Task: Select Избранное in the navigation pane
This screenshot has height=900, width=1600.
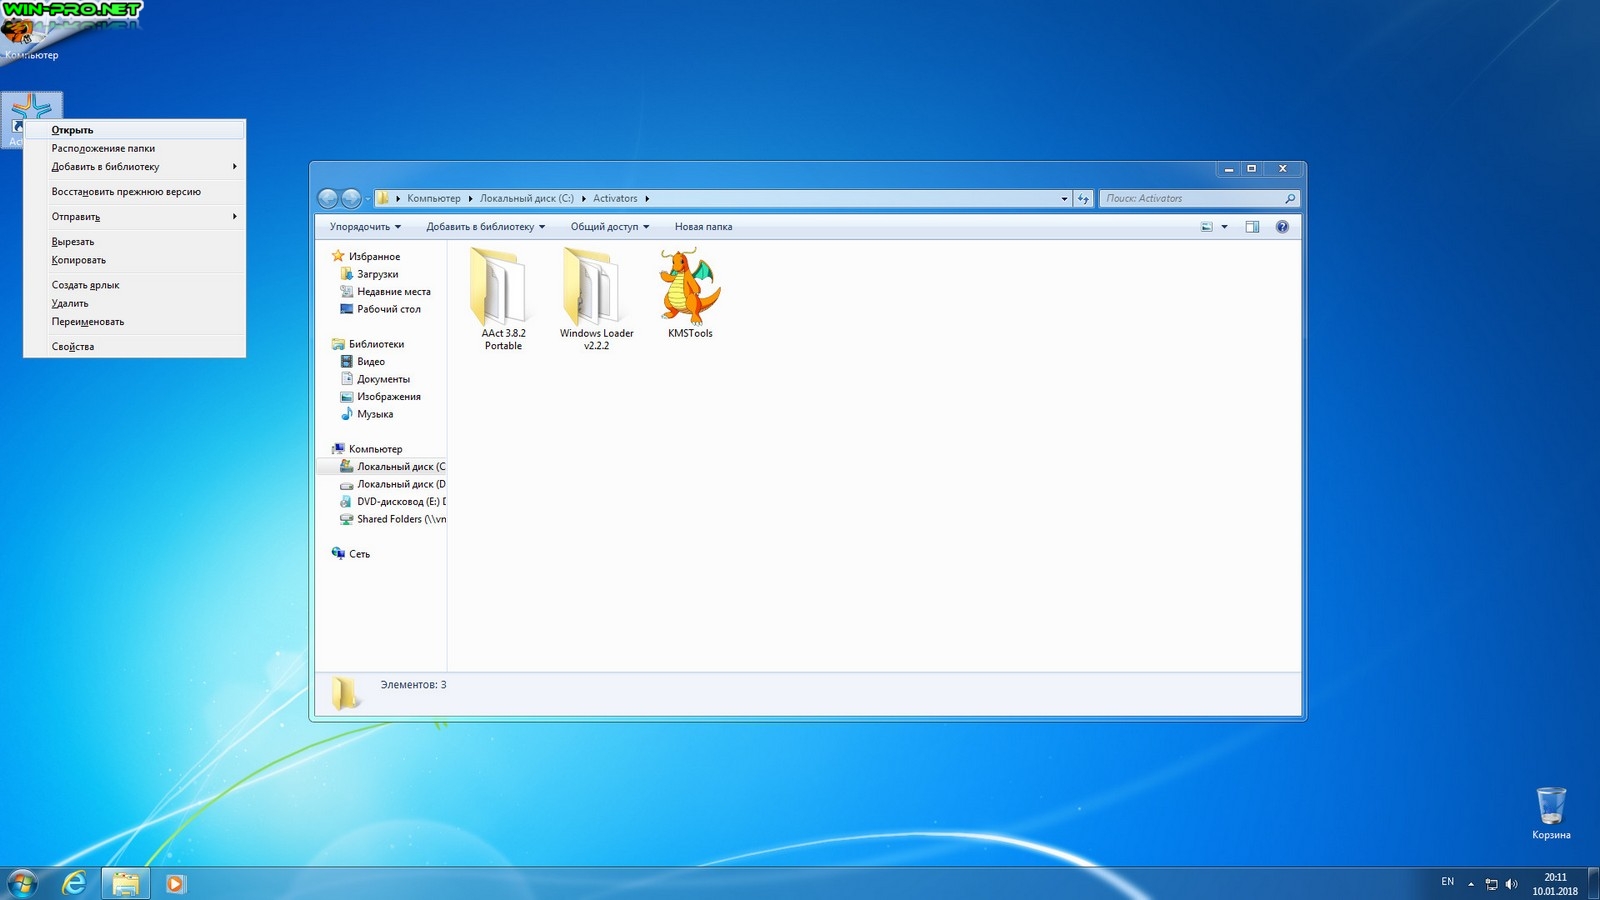Action: [374, 257]
